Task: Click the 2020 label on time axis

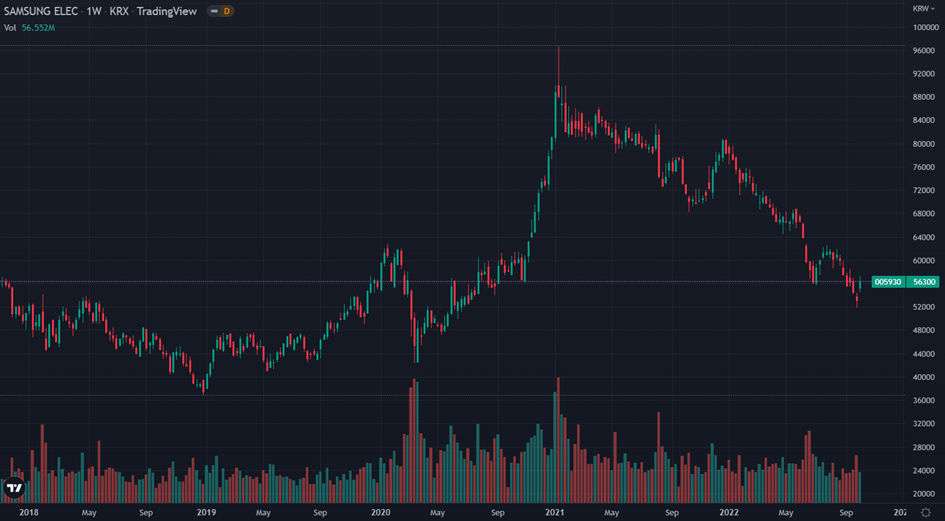Action: (x=380, y=512)
